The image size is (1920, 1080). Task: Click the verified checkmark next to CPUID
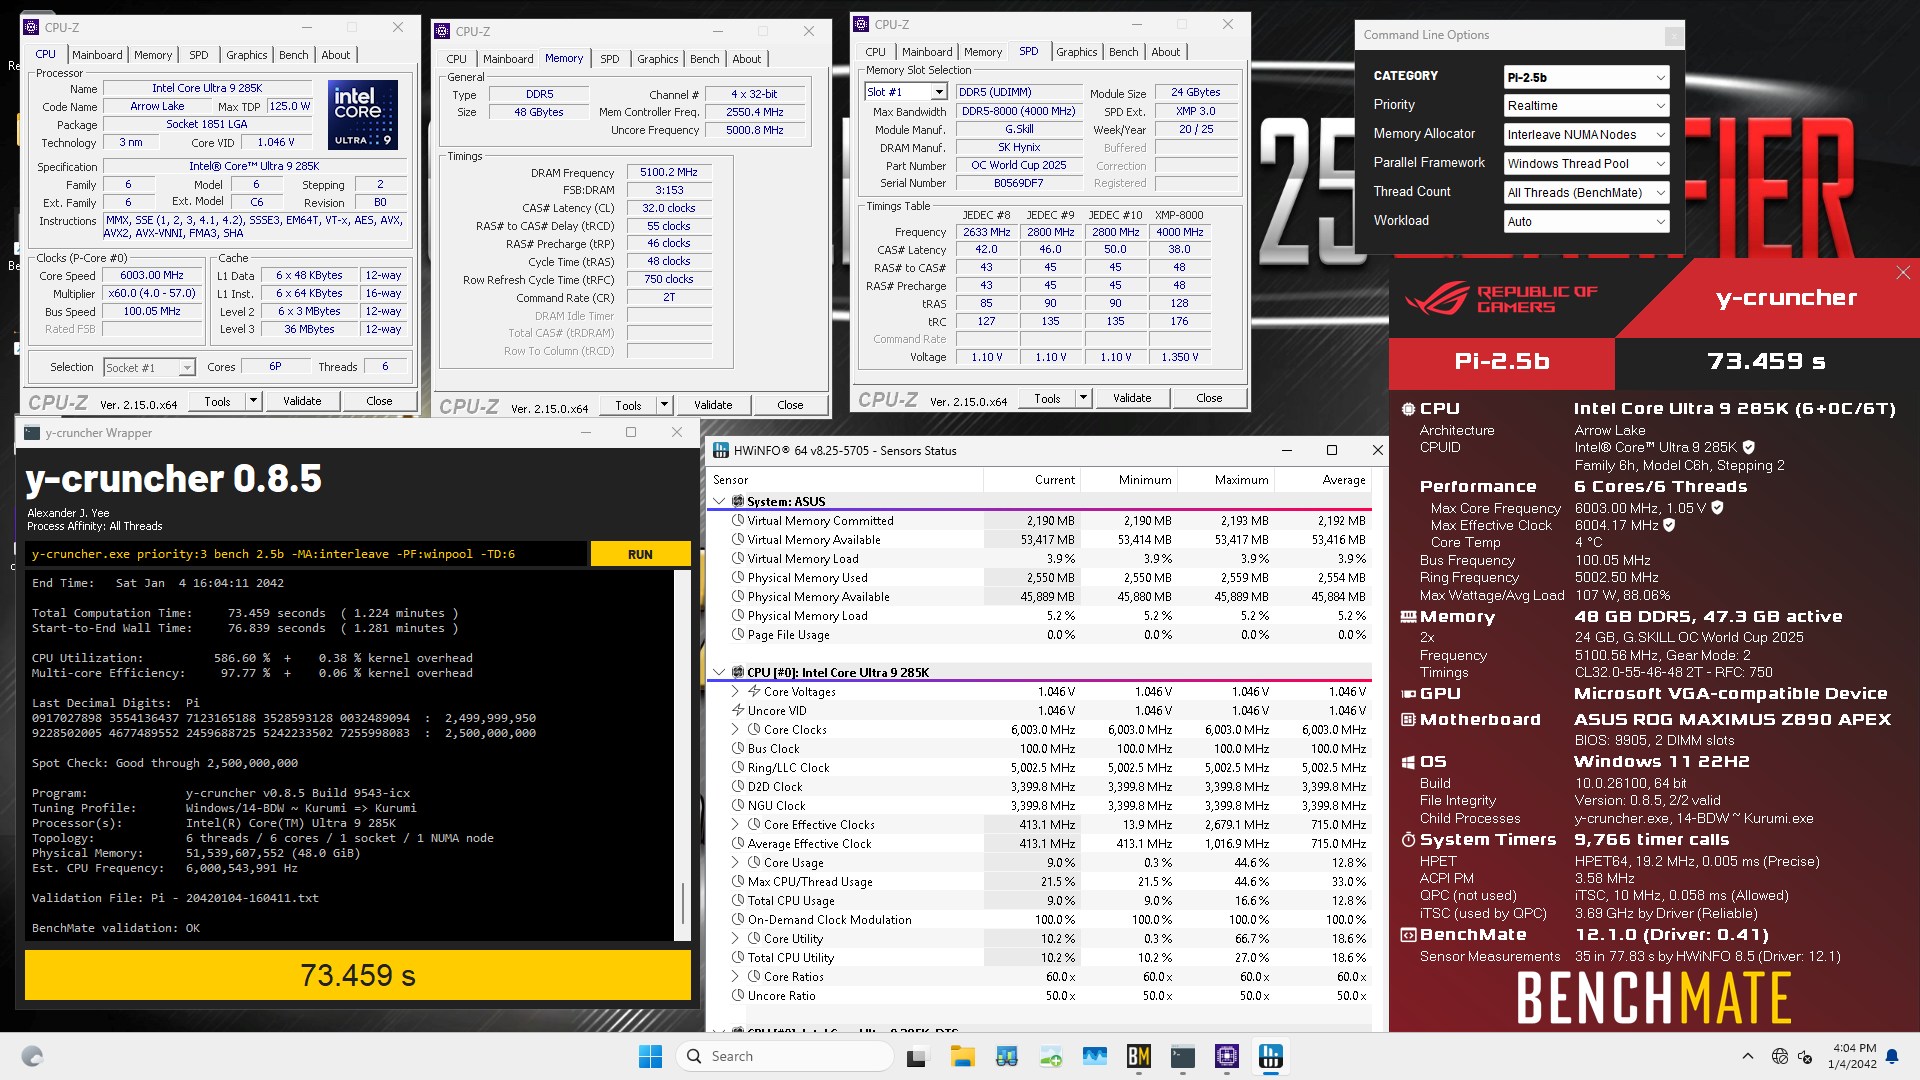pyautogui.click(x=1748, y=447)
